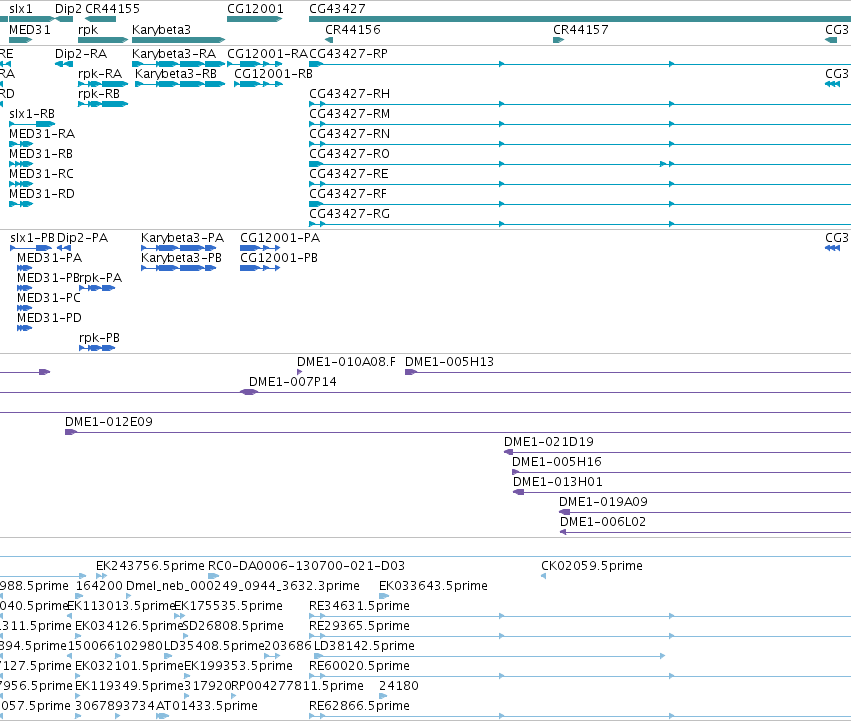Screen dimensions: 851x721
Task: Select EST EK175535.5prime label
Action: 228,606
